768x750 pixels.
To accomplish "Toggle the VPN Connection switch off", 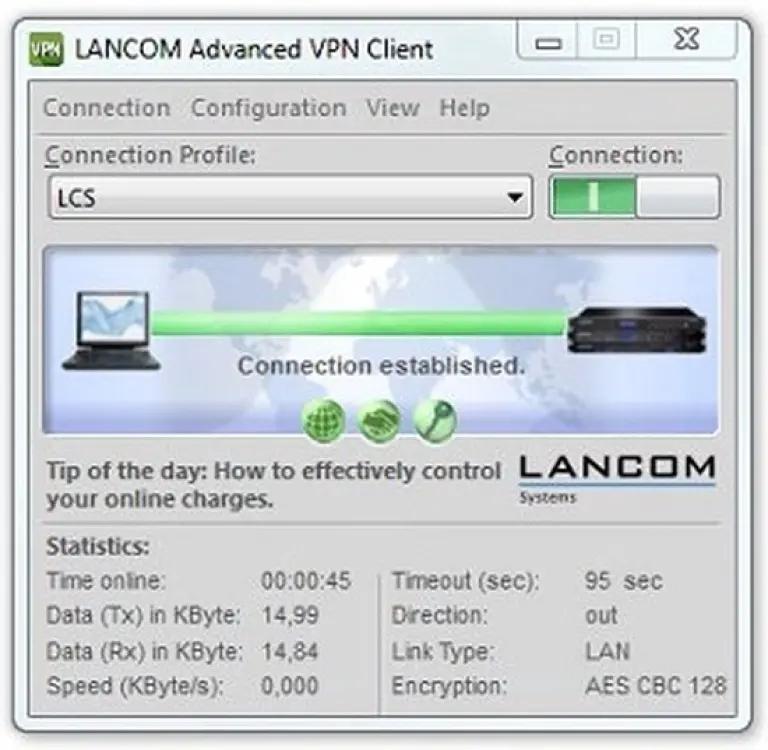I will tap(634, 196).
